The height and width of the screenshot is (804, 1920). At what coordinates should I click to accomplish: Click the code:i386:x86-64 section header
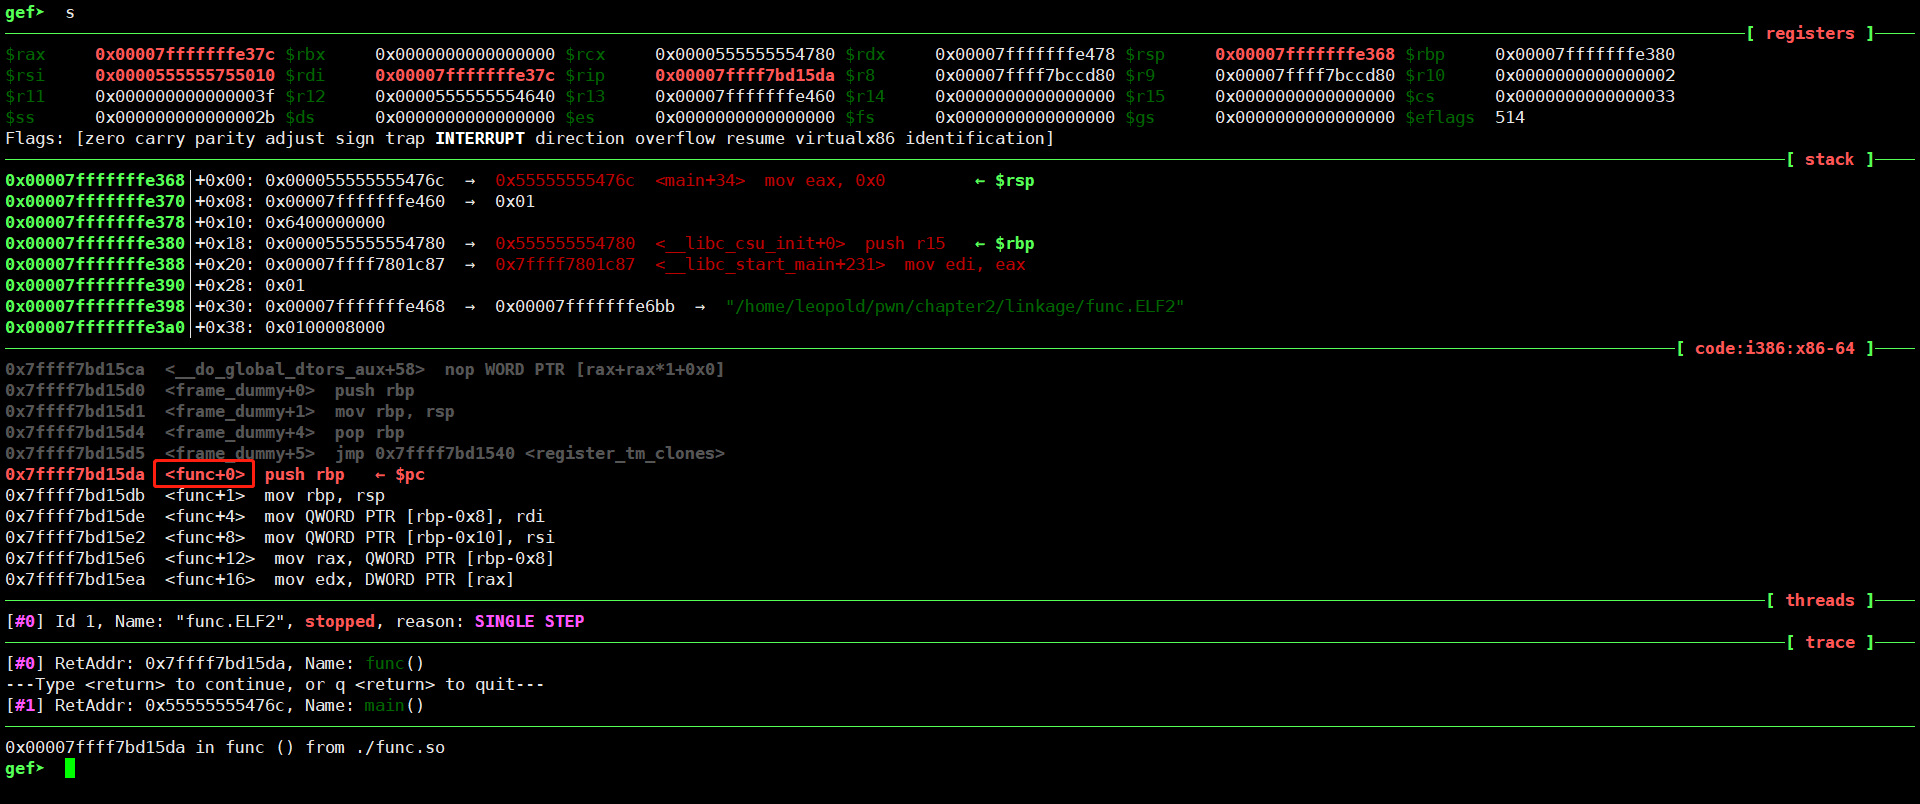pyautogui.click(x=1775, y=348)
